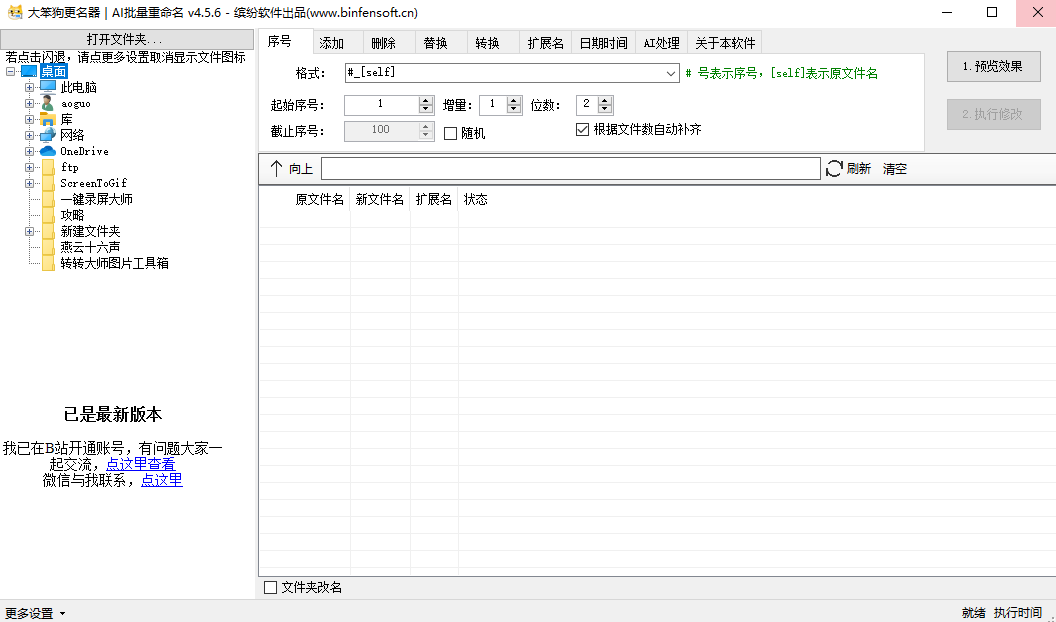Open the 点这里查看 Bilibili link
Viewport: 1056px width, 622px height.
pos(140,464)
